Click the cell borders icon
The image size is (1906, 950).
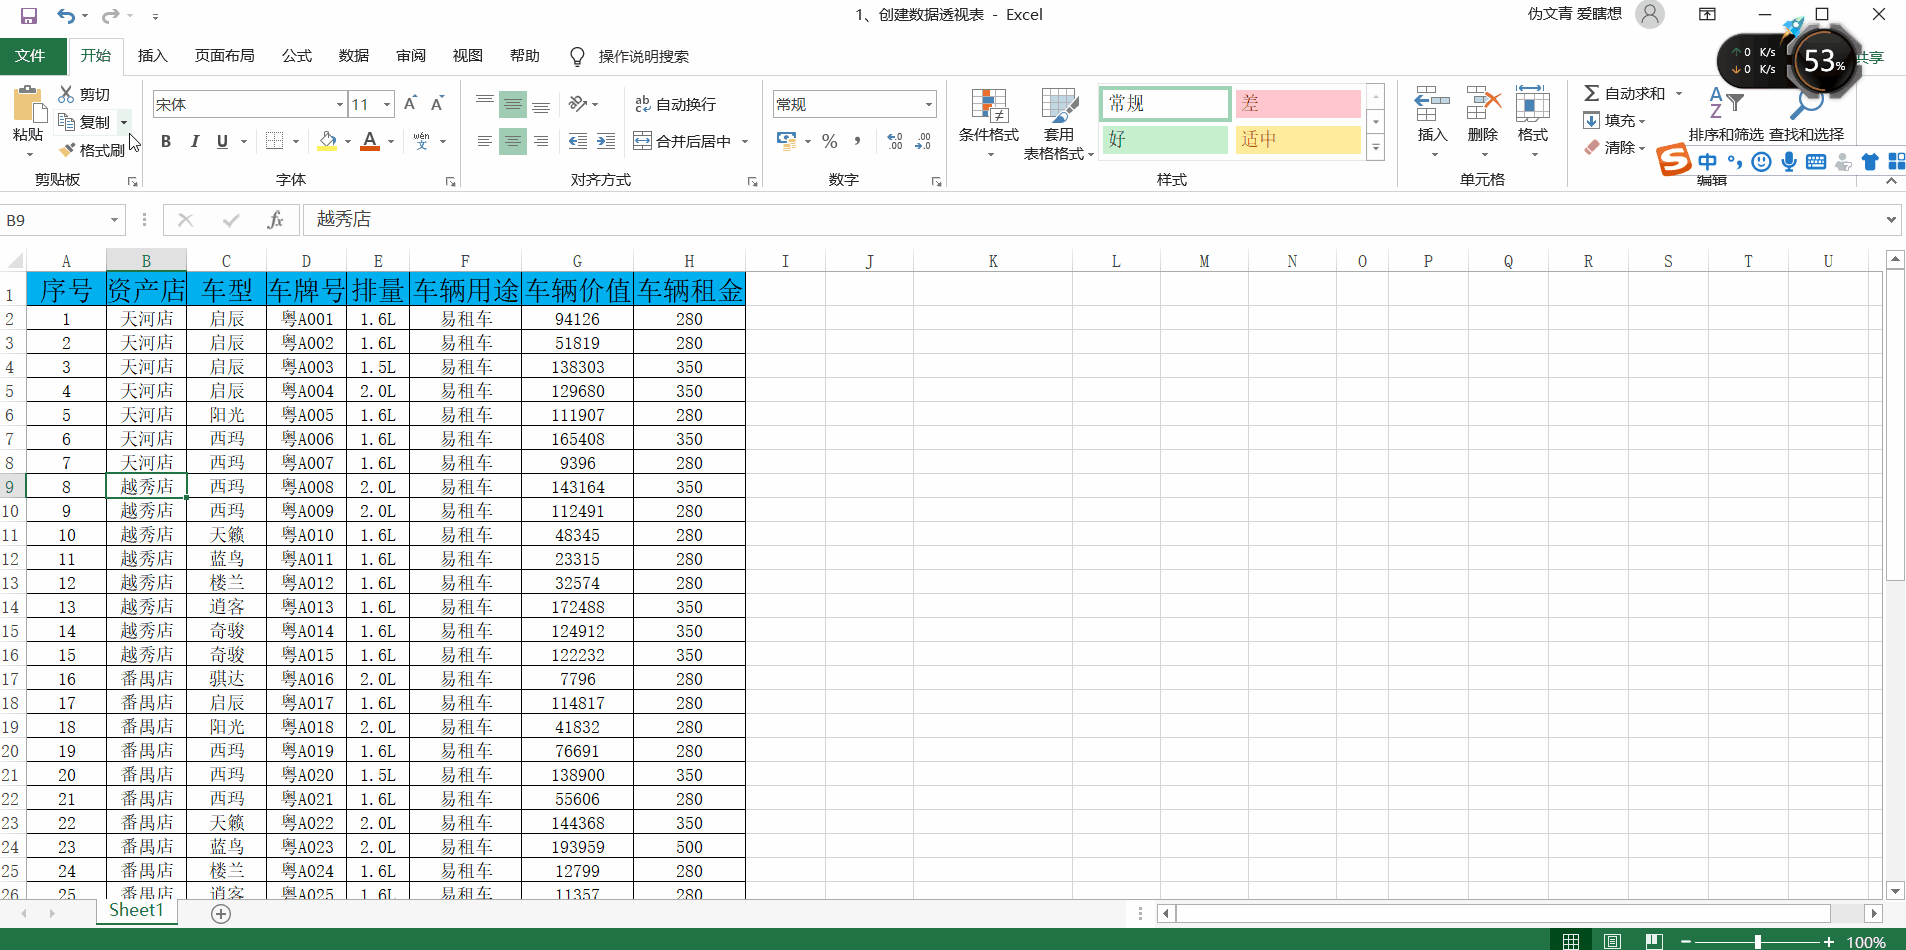[x=275, y=141]
